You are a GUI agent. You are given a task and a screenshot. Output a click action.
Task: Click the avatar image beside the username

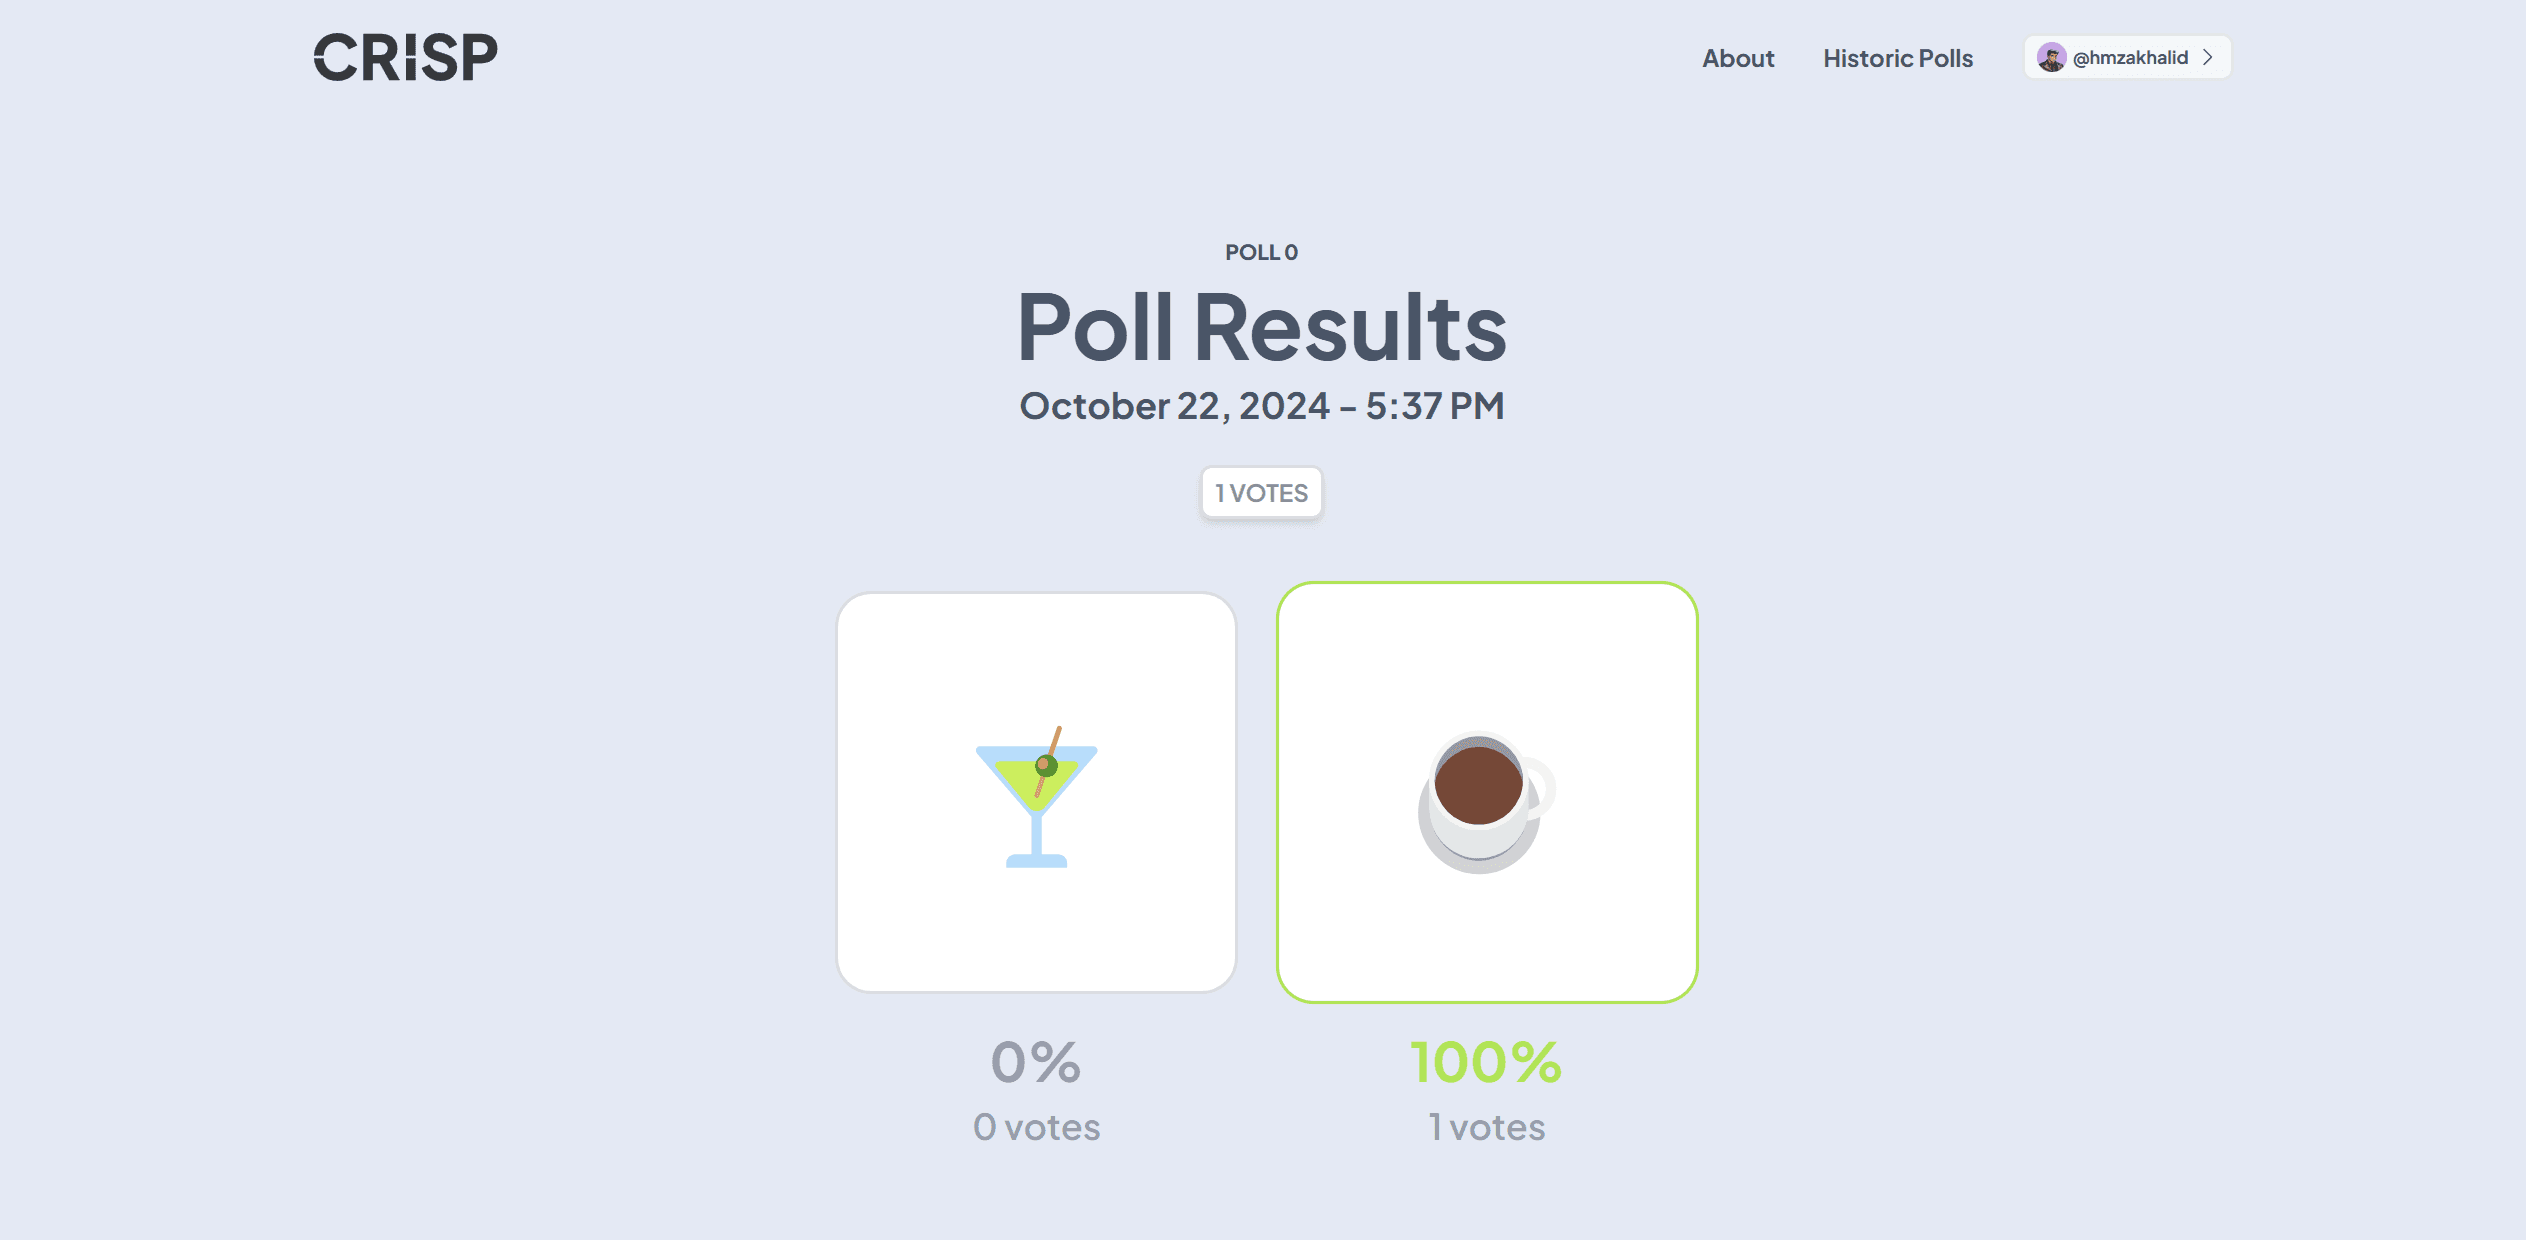coord(2054,57)
